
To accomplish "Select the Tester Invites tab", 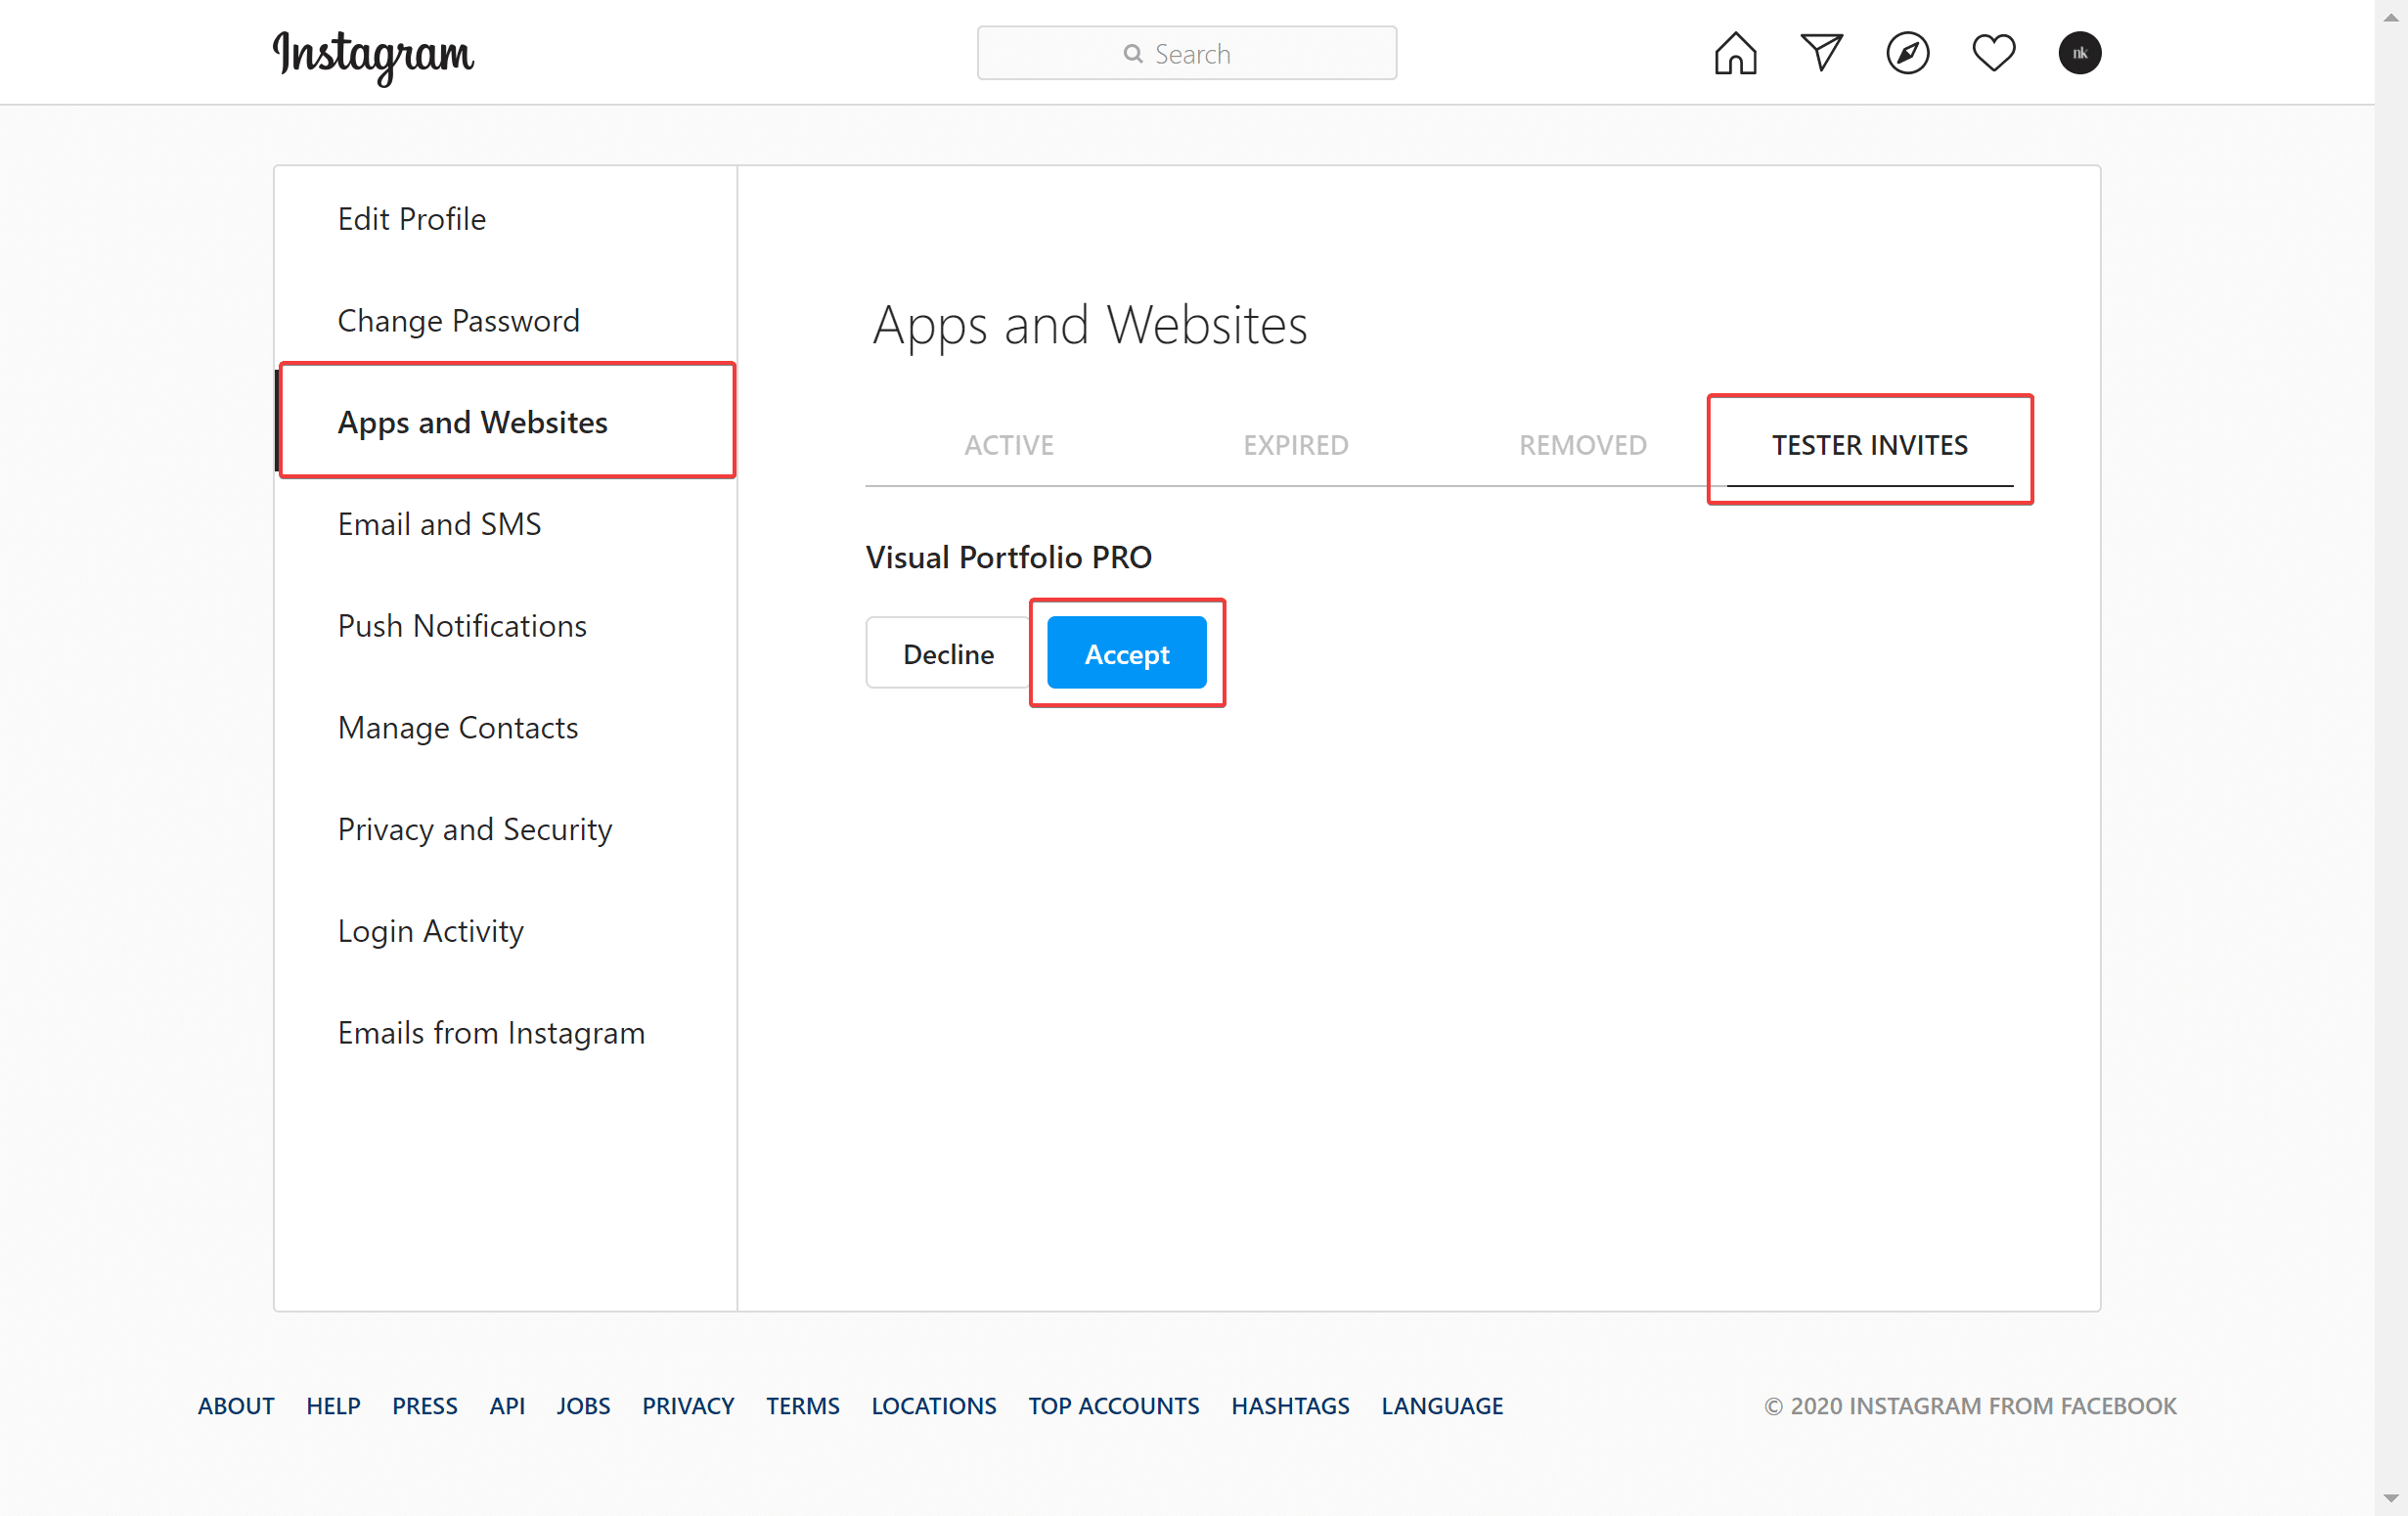I will click(1869, 445).
